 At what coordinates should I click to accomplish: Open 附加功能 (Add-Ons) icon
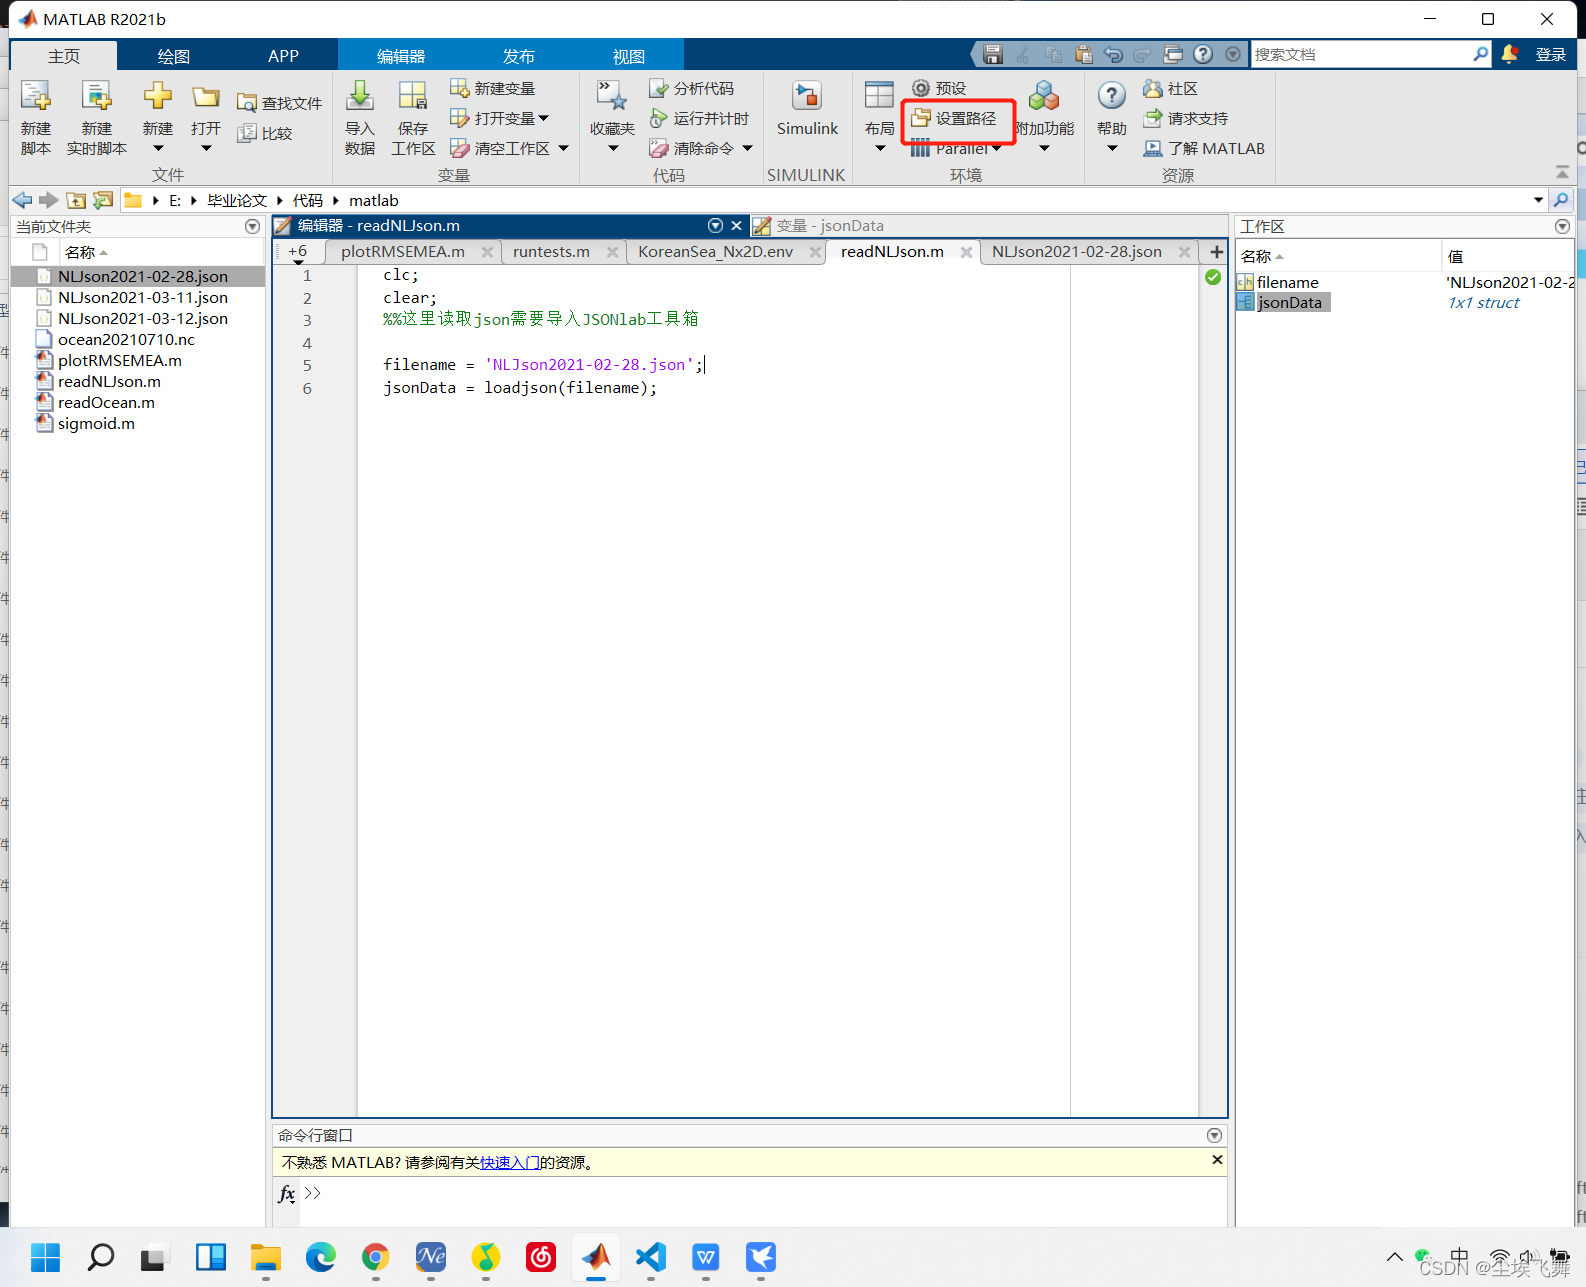[x=1044, y=97]
